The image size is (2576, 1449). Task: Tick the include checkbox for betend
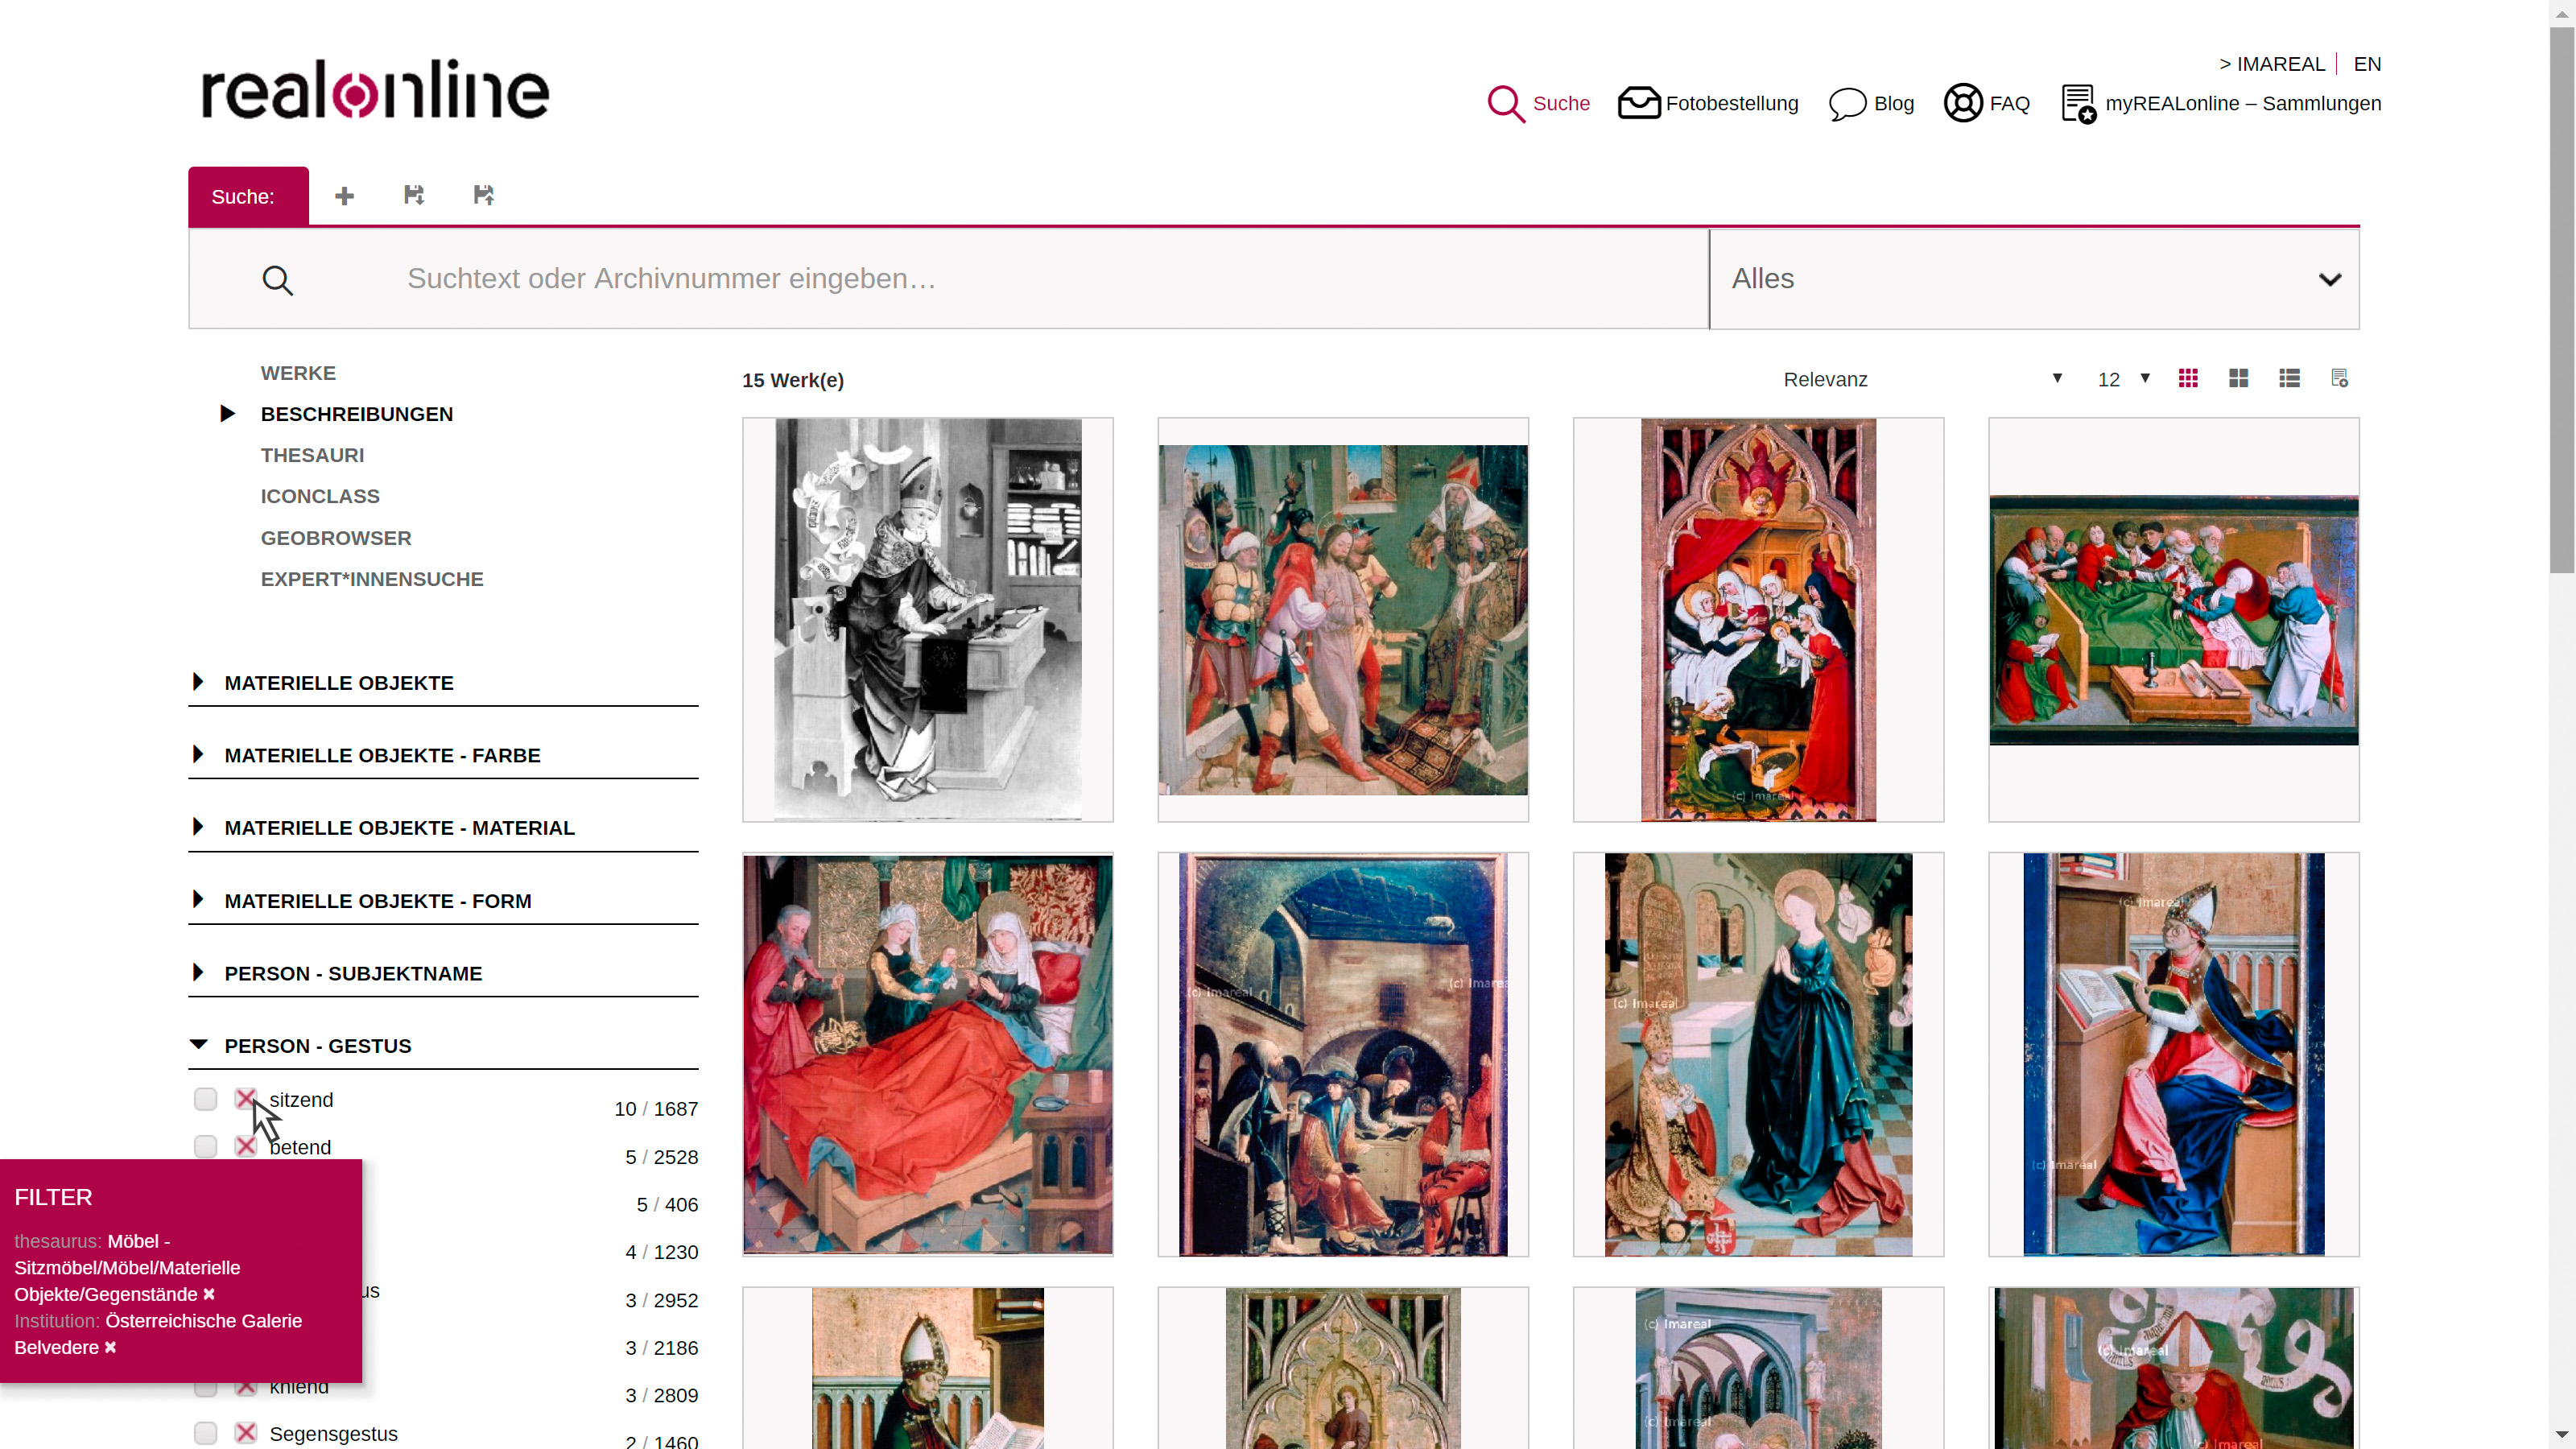(206, 1146)
